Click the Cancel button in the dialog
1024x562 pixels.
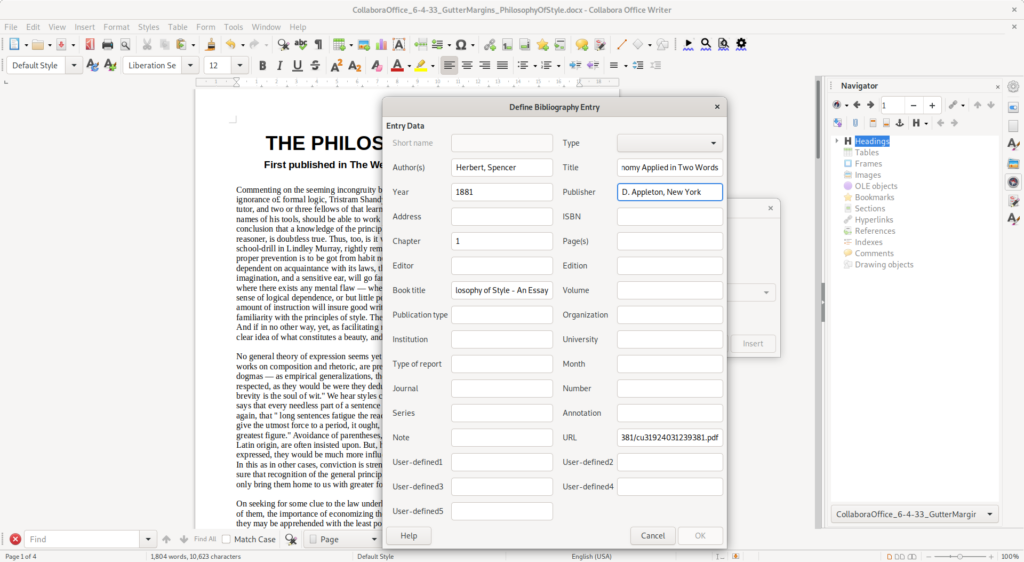[652, 536]
